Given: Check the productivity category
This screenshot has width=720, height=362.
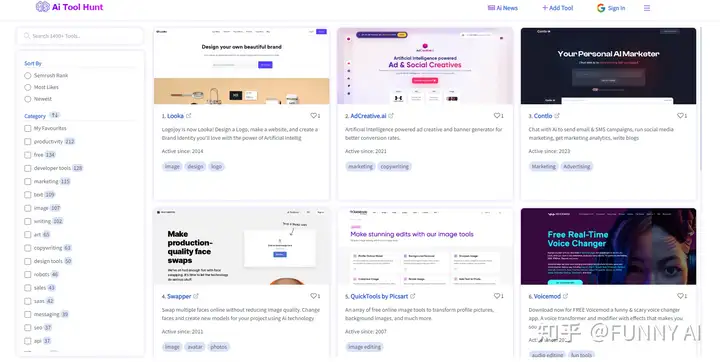Looking at the screenshot, I should click(x=28, y=142).
